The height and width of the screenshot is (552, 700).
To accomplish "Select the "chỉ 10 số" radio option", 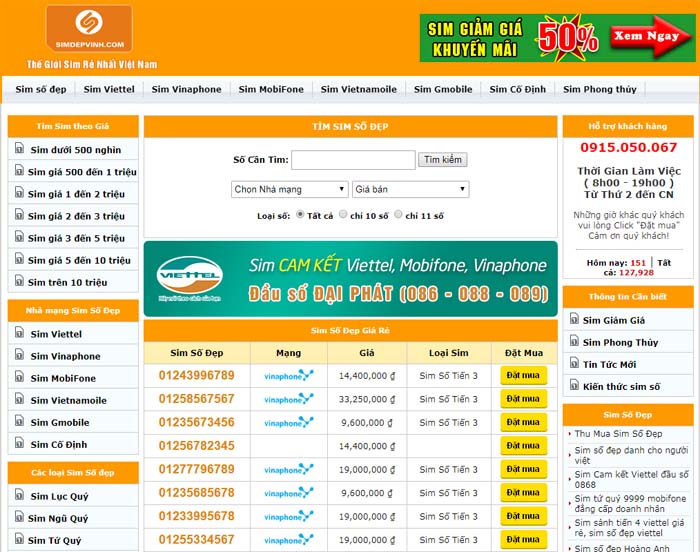I will [x=343, y=215].
